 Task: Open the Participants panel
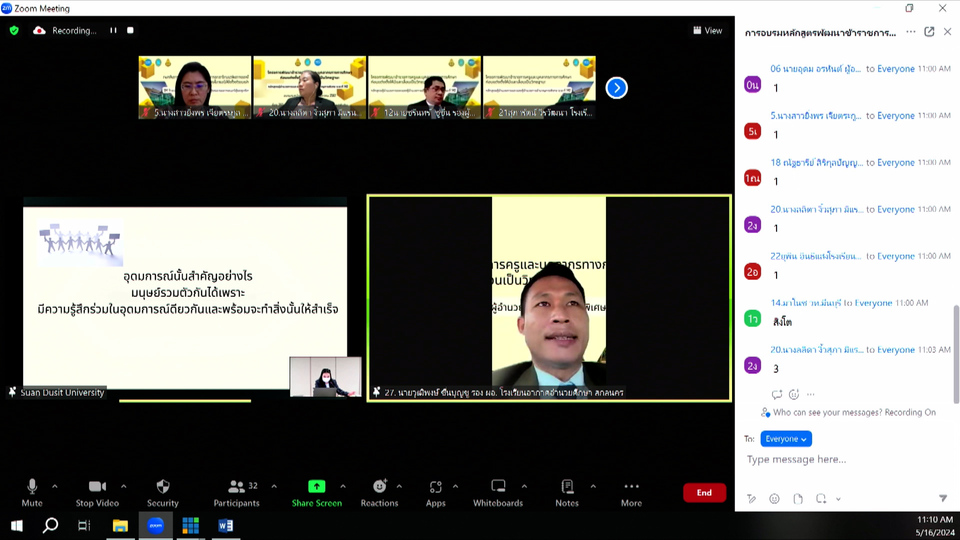[x=236, y=493]
